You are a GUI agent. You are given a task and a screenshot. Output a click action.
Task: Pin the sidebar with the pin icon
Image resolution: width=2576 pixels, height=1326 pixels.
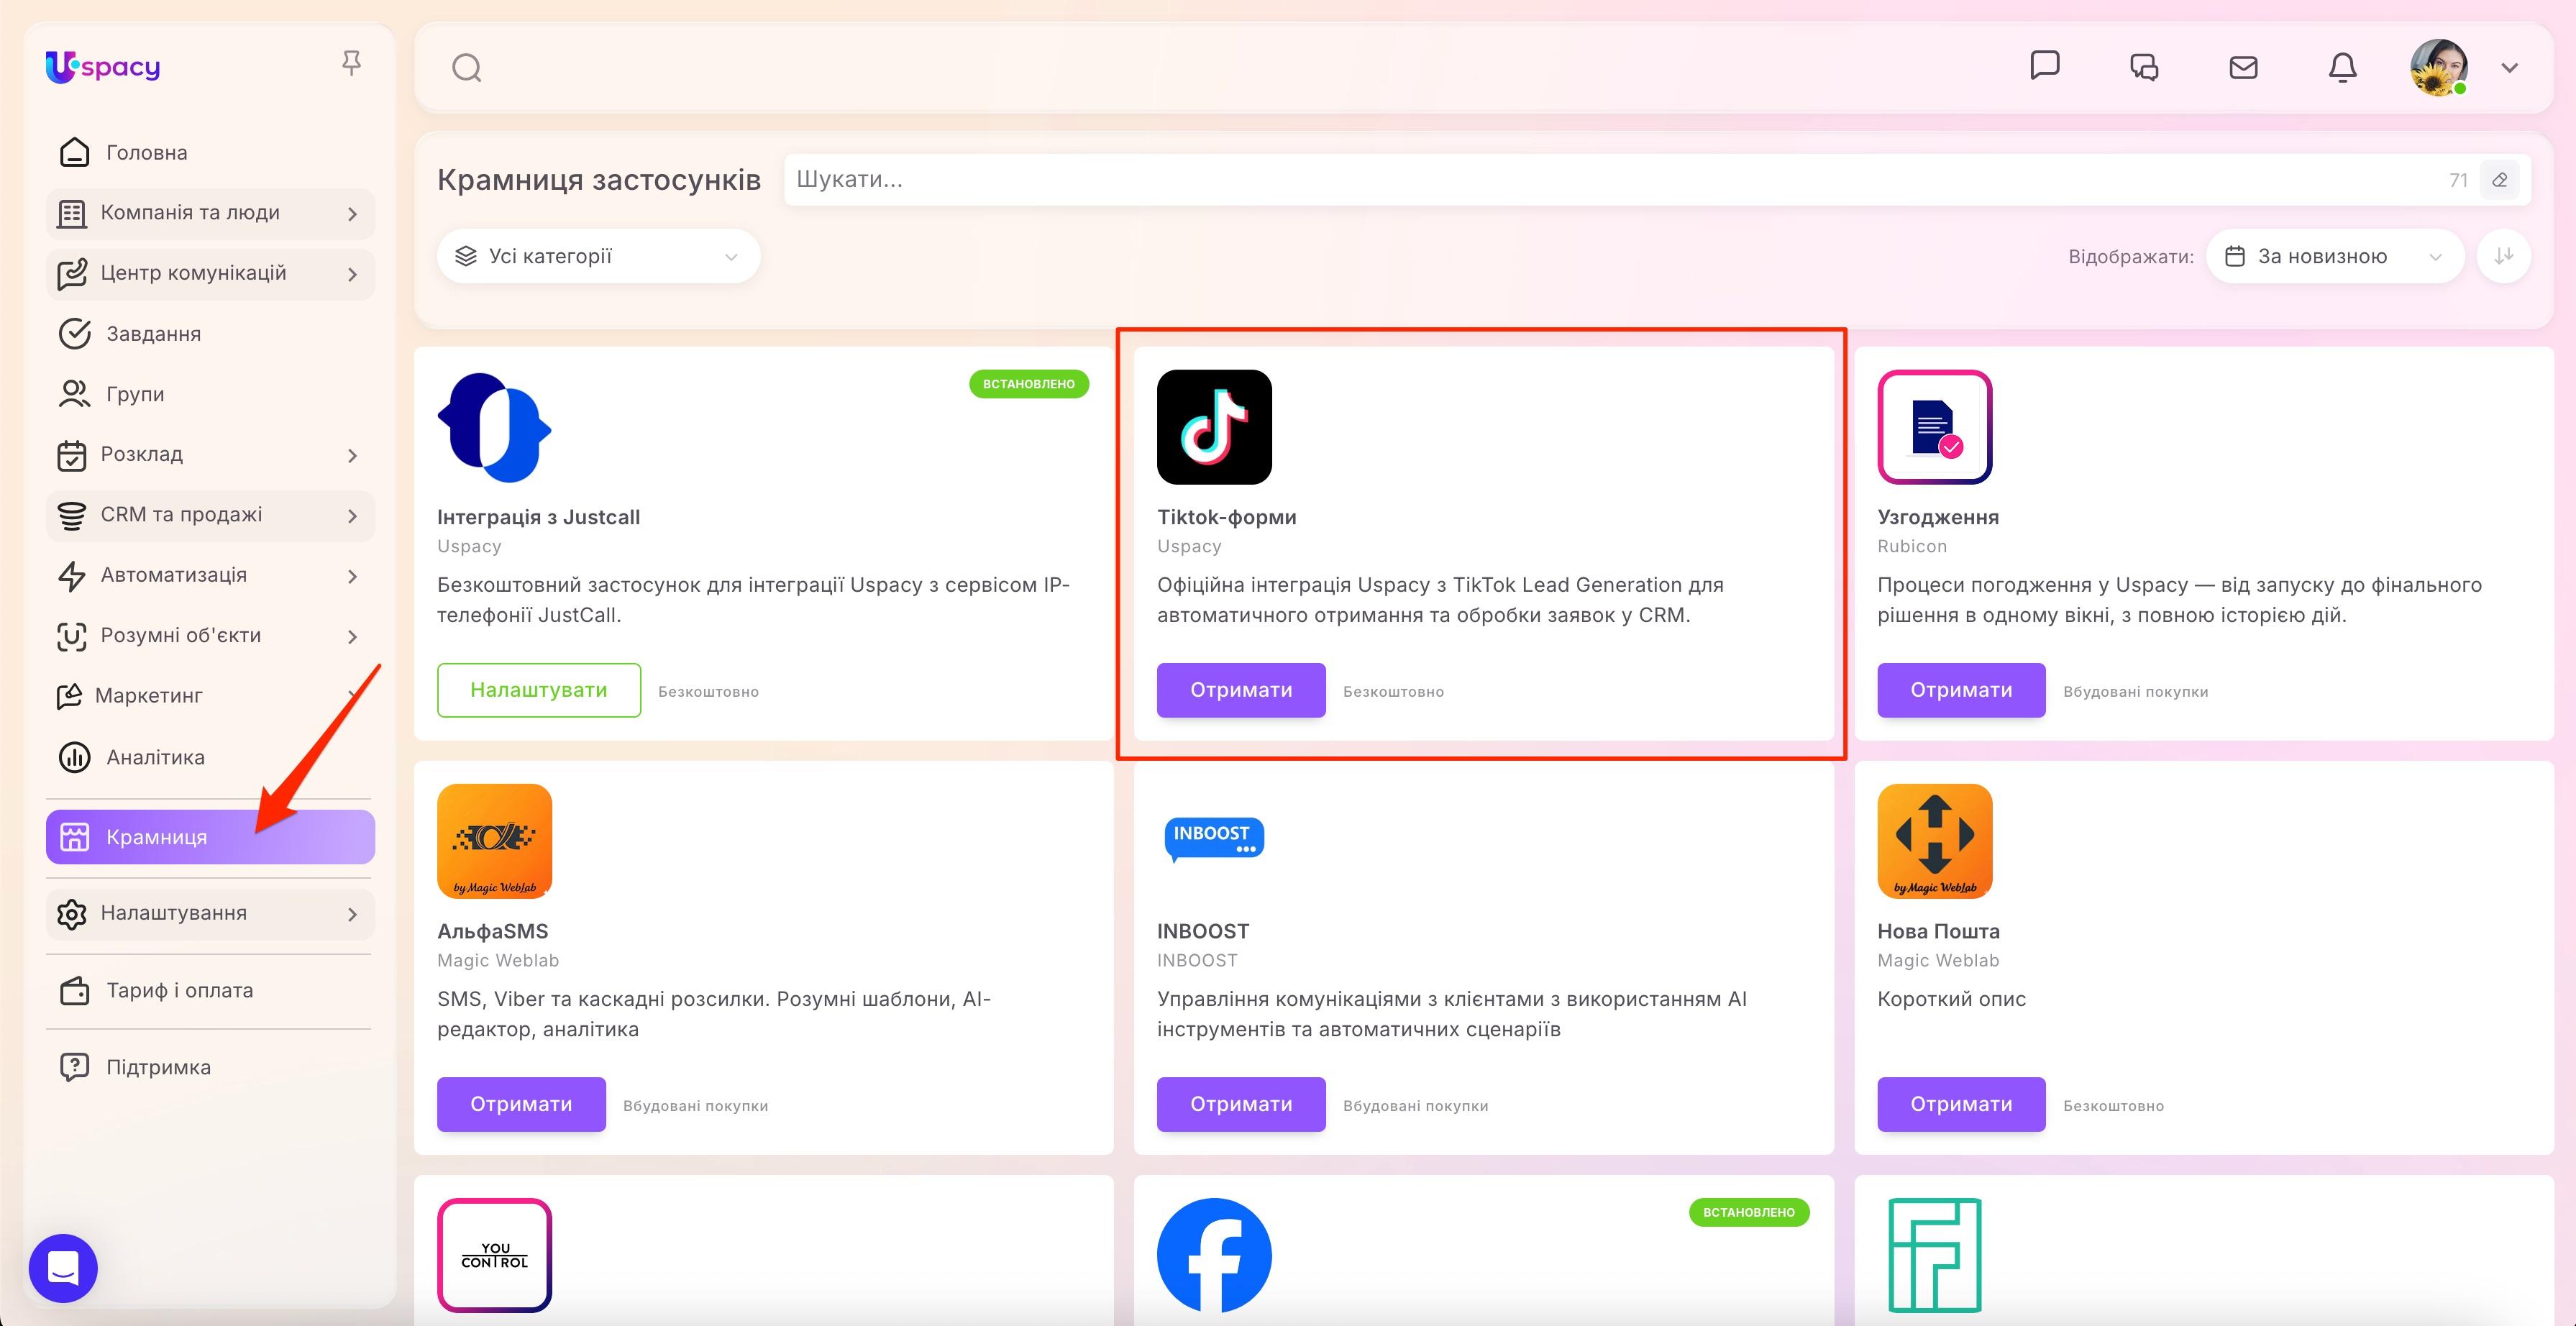point(351,64)
